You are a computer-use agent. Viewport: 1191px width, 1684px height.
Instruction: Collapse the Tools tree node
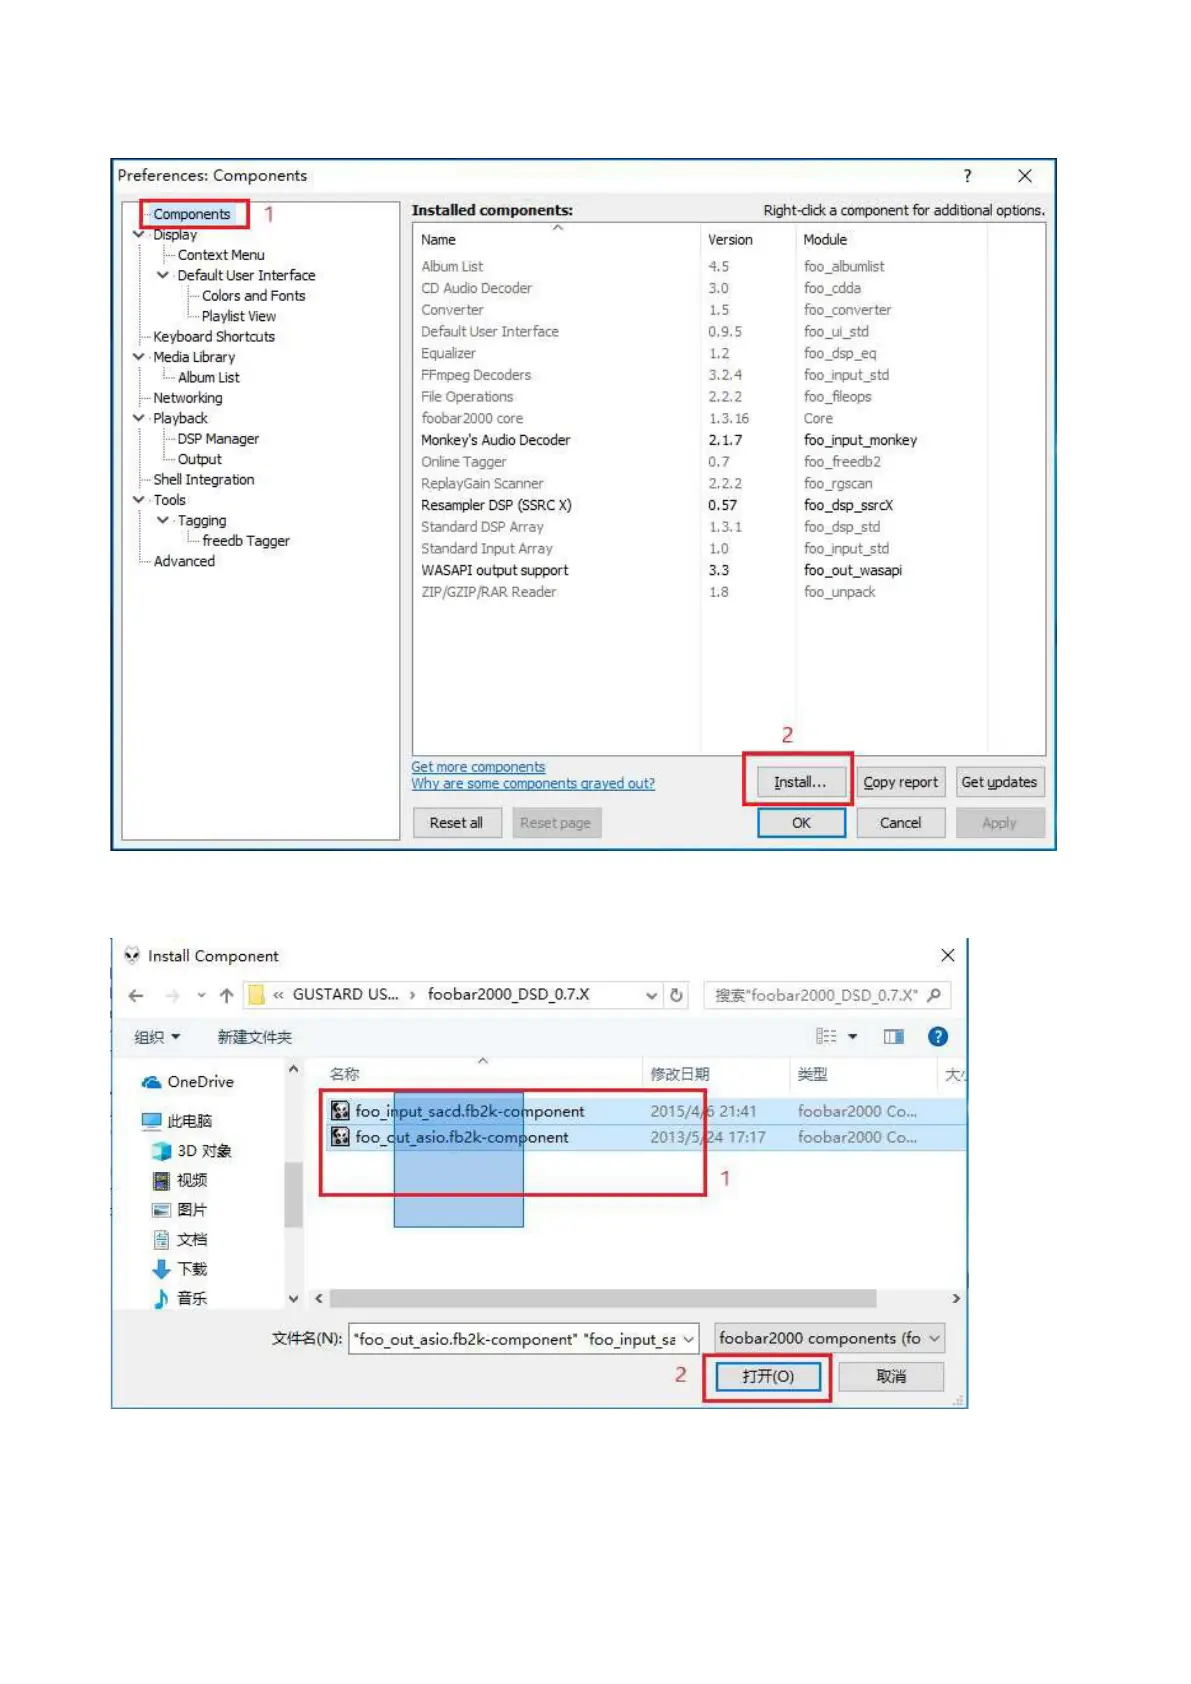[x=138, y=500]
